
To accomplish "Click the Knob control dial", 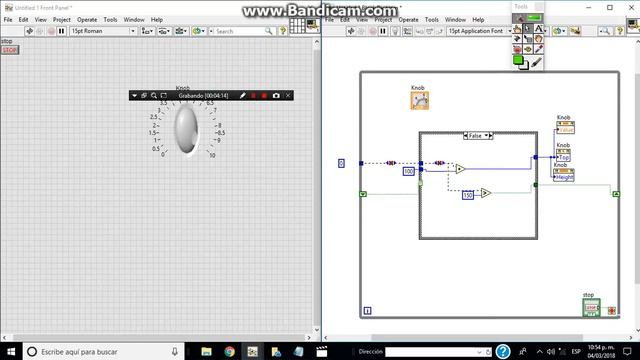I will [x=187, y=129].
